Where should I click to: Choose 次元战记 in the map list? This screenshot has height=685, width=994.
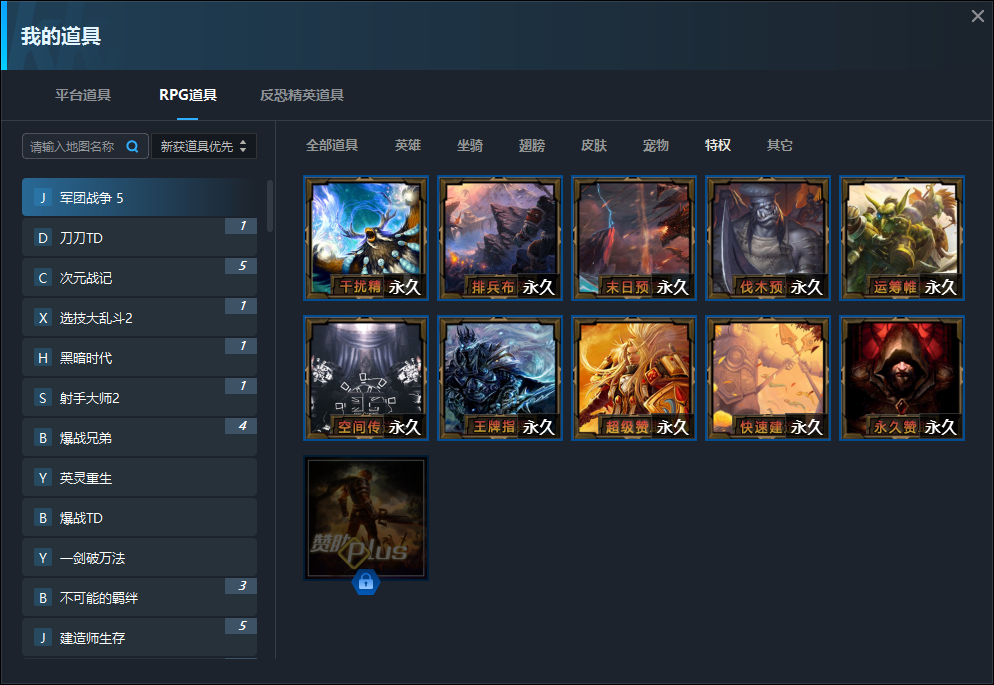(139, 278)
